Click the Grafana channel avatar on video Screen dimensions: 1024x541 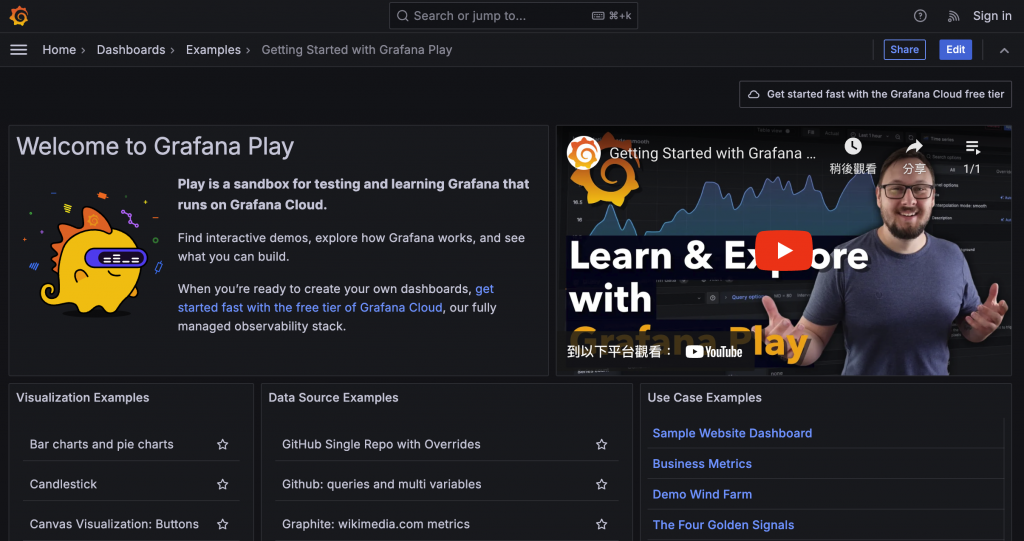(584, 153)
